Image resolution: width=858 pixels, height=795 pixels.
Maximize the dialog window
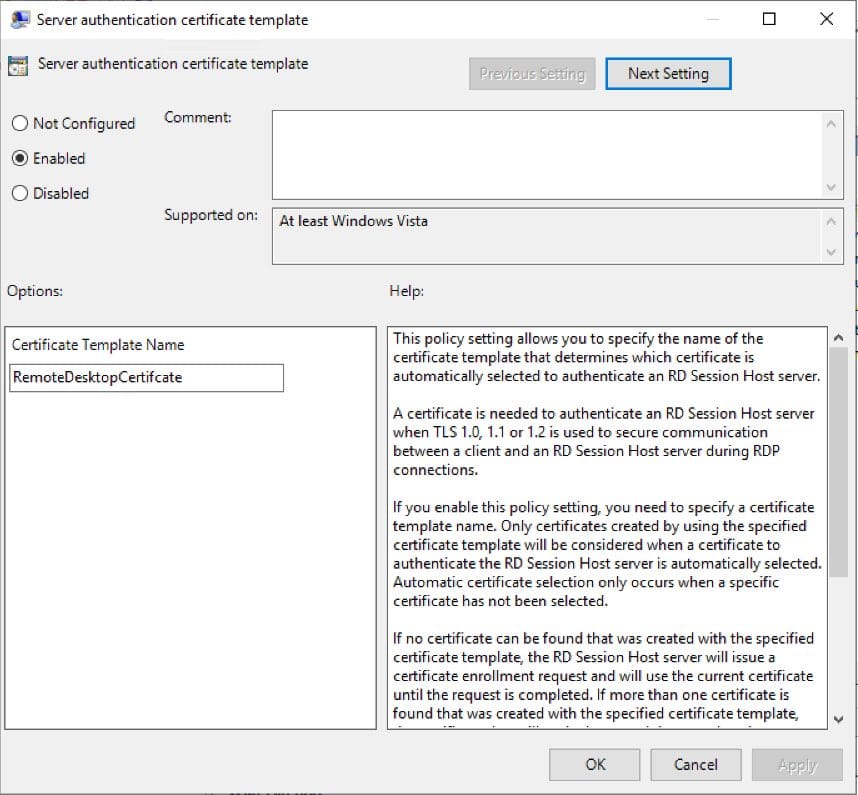(x=769, y=19)
